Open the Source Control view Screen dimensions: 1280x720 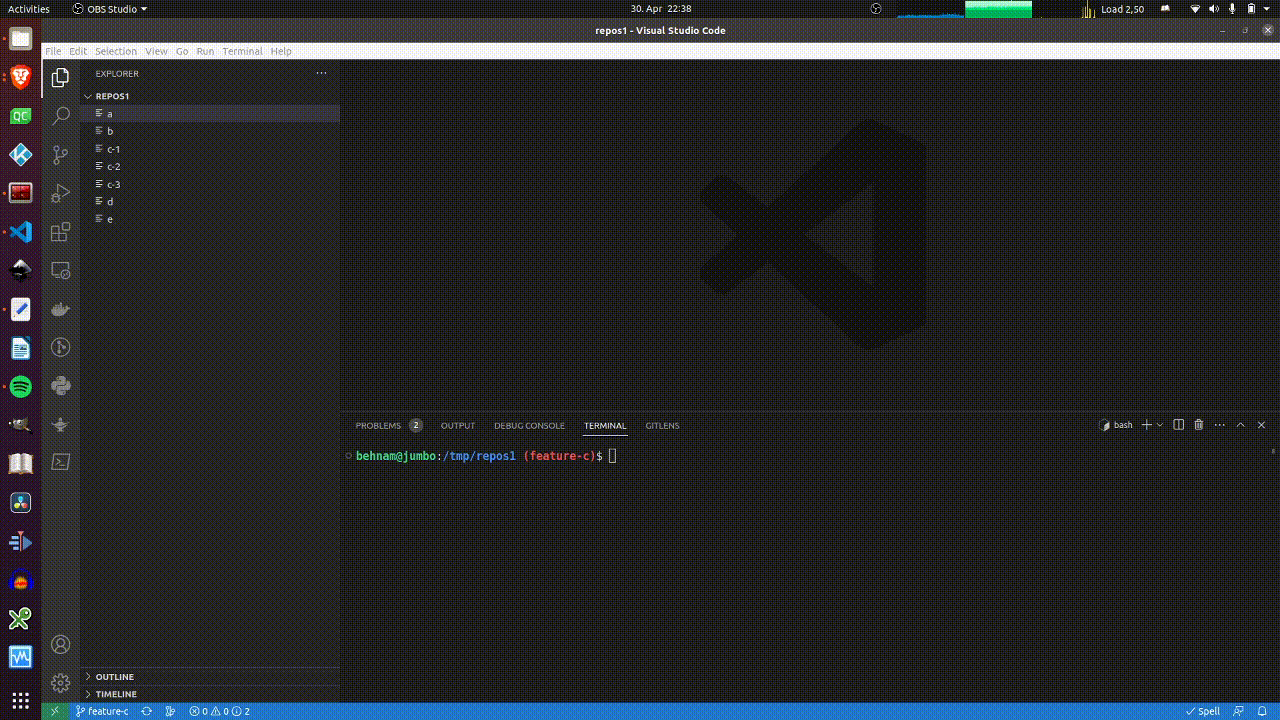[x=60, y=155]
